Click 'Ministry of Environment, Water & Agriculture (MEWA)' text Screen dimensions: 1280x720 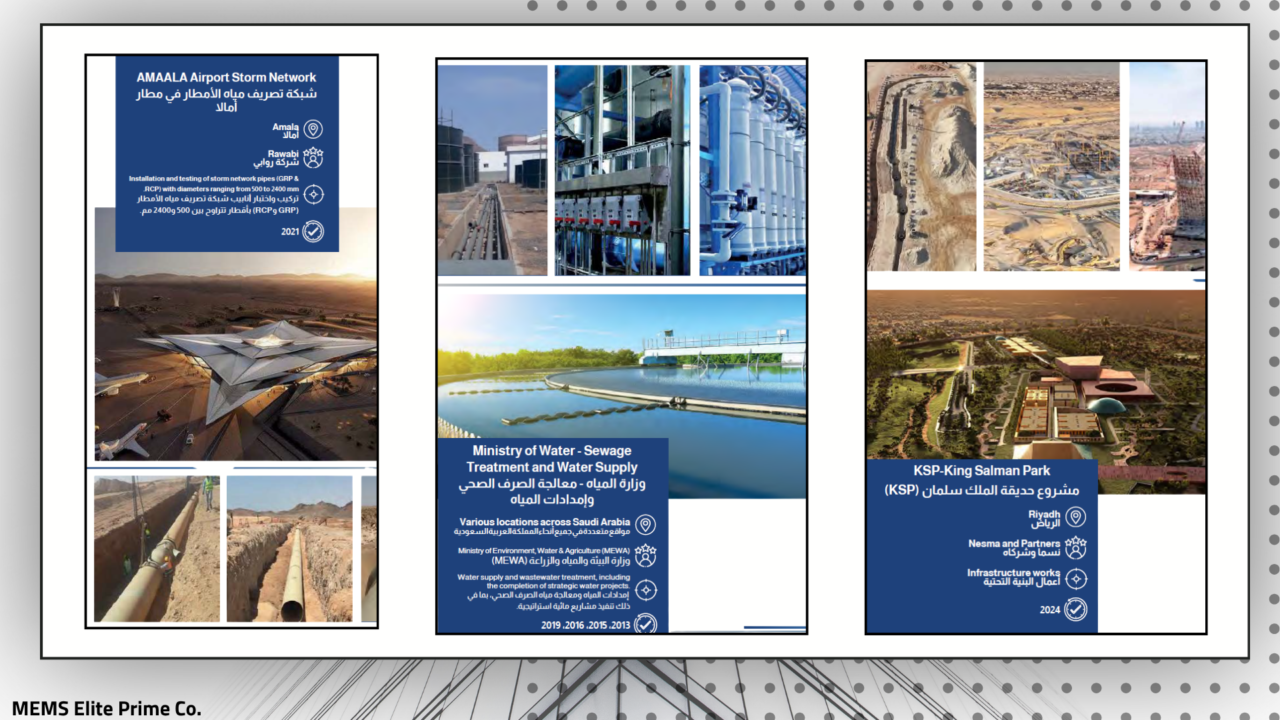544,551
